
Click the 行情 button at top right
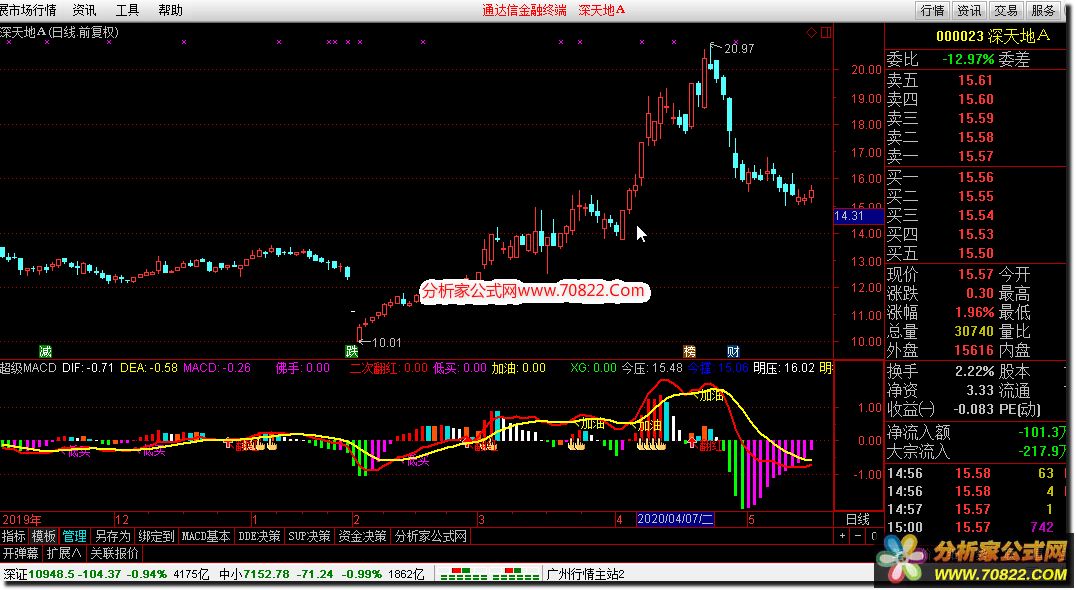(x=933, y=10)
